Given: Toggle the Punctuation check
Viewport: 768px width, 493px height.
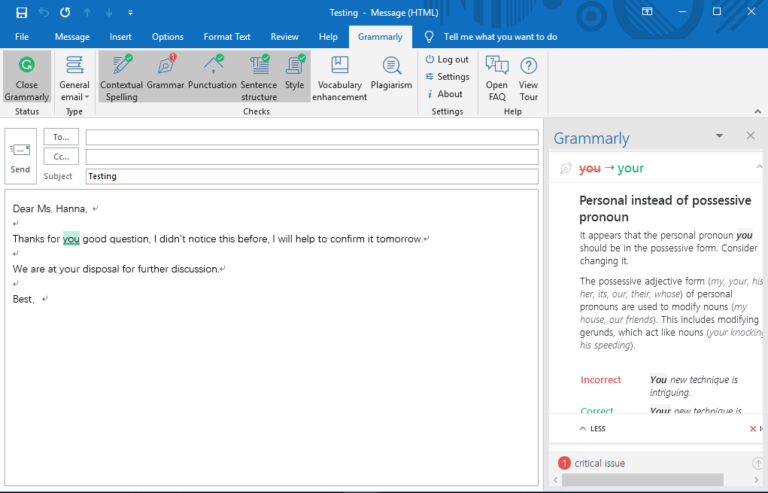Looking at the screenshot, I should tap(212, 72).
